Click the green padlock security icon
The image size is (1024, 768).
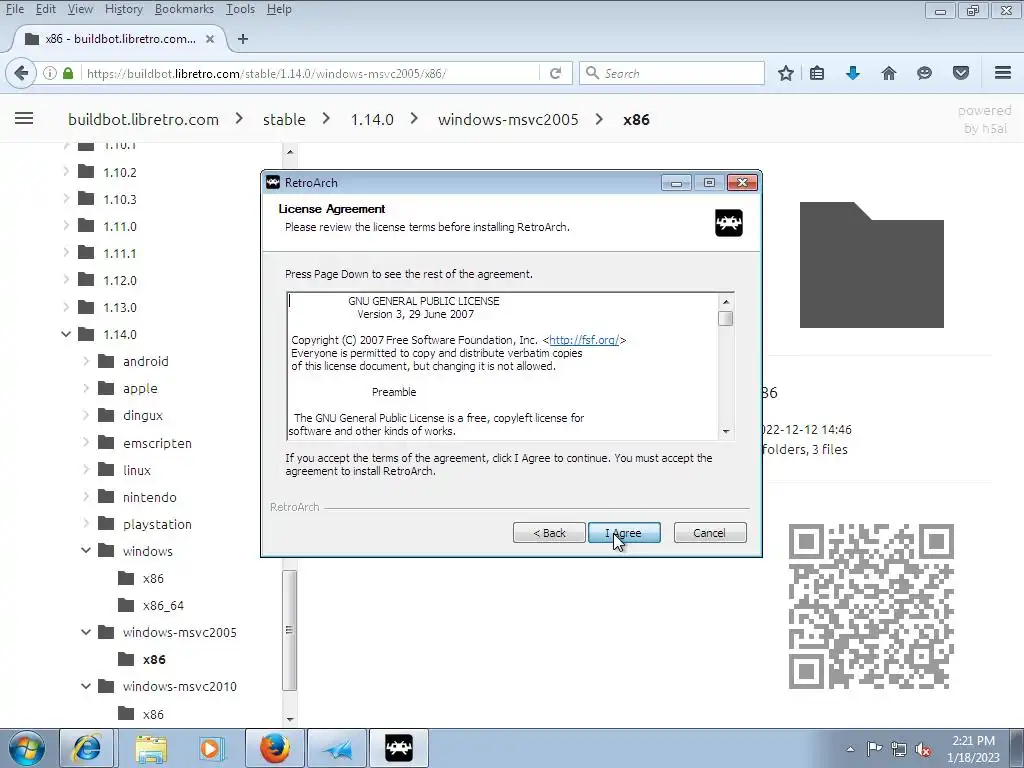click(x=67, y=73)
